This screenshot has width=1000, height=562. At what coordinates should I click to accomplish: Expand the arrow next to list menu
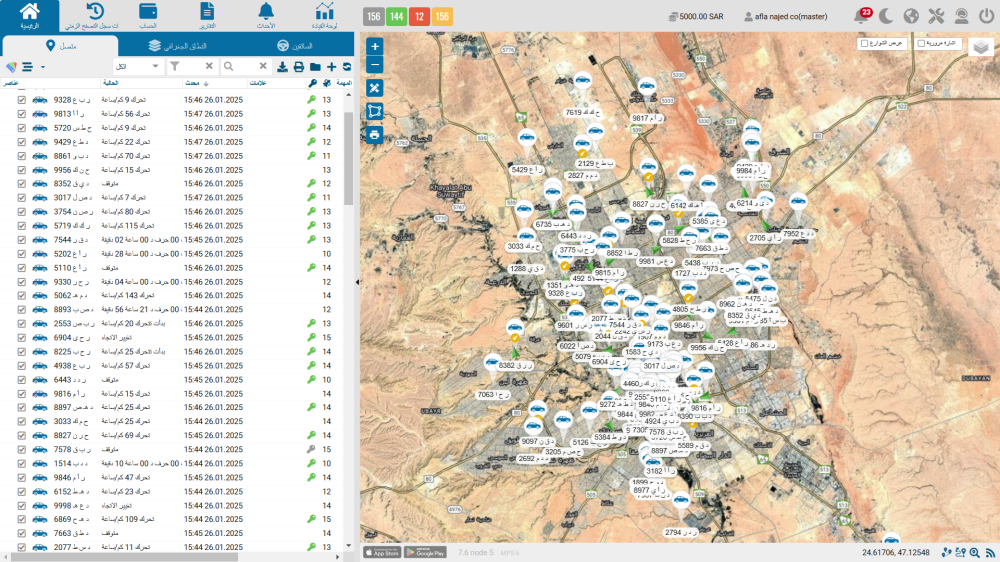tap(43, 67)
